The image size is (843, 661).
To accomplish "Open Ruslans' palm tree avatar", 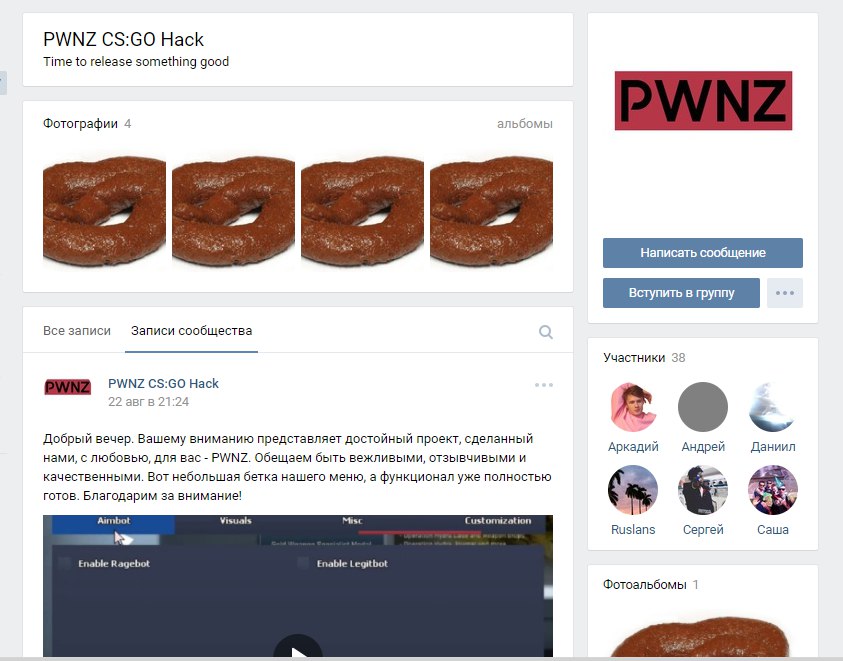I will click(633, 490).
